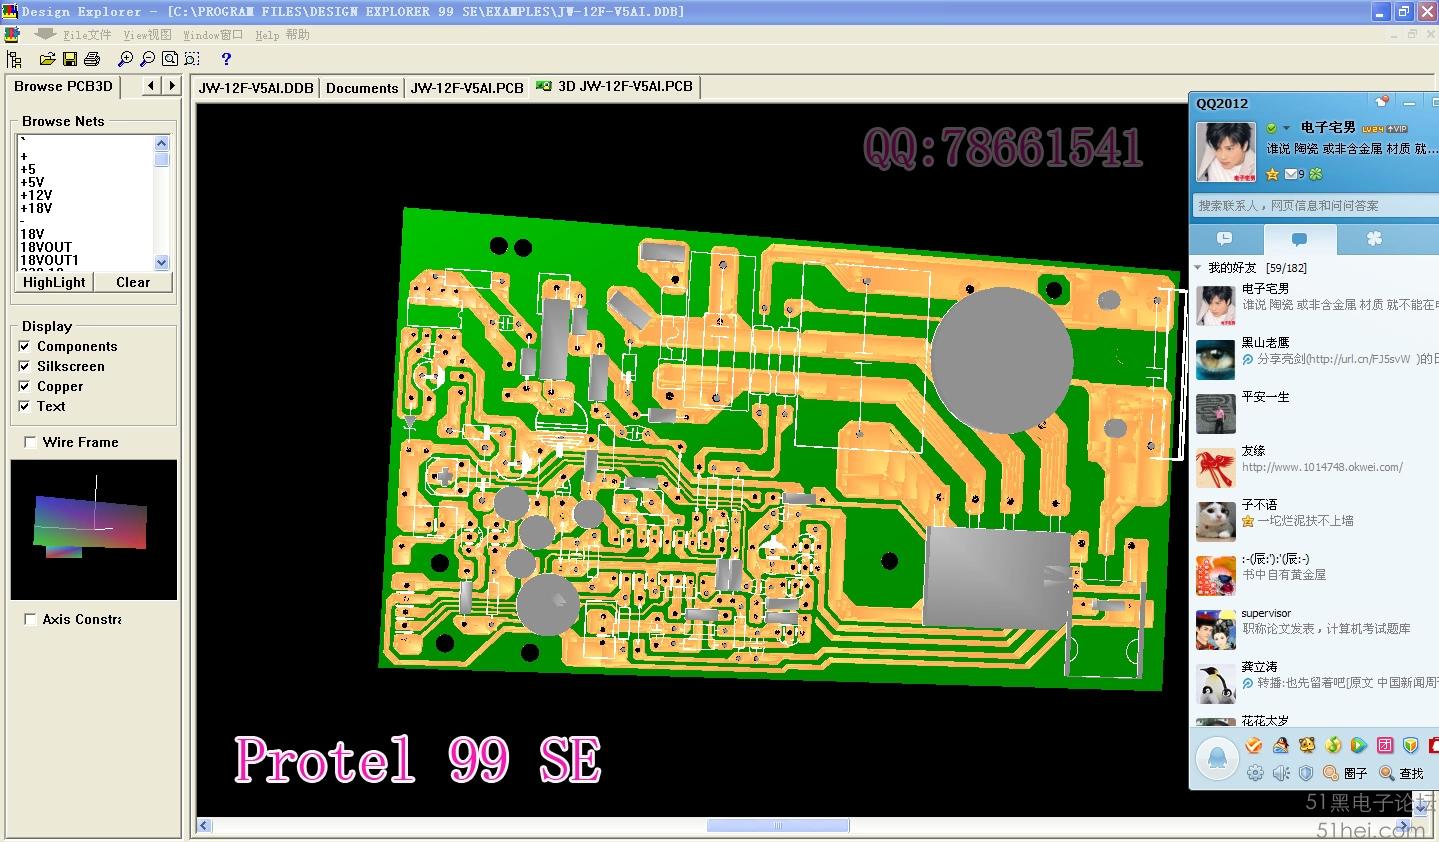Click the QQ 查找 find button
This screenshot has height=842, width=1439.
point(1401,773)
